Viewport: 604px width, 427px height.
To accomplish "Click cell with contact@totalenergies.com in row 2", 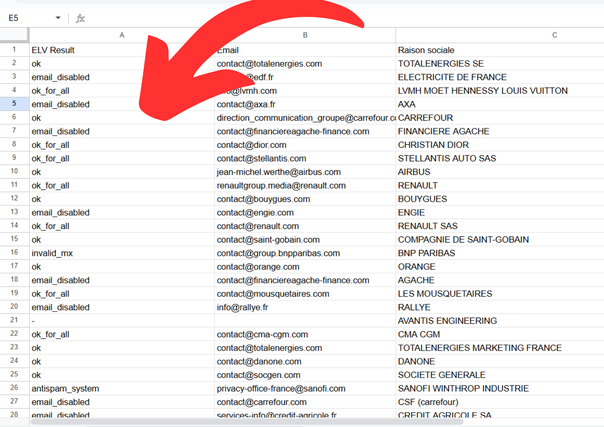I will point(305,64).
